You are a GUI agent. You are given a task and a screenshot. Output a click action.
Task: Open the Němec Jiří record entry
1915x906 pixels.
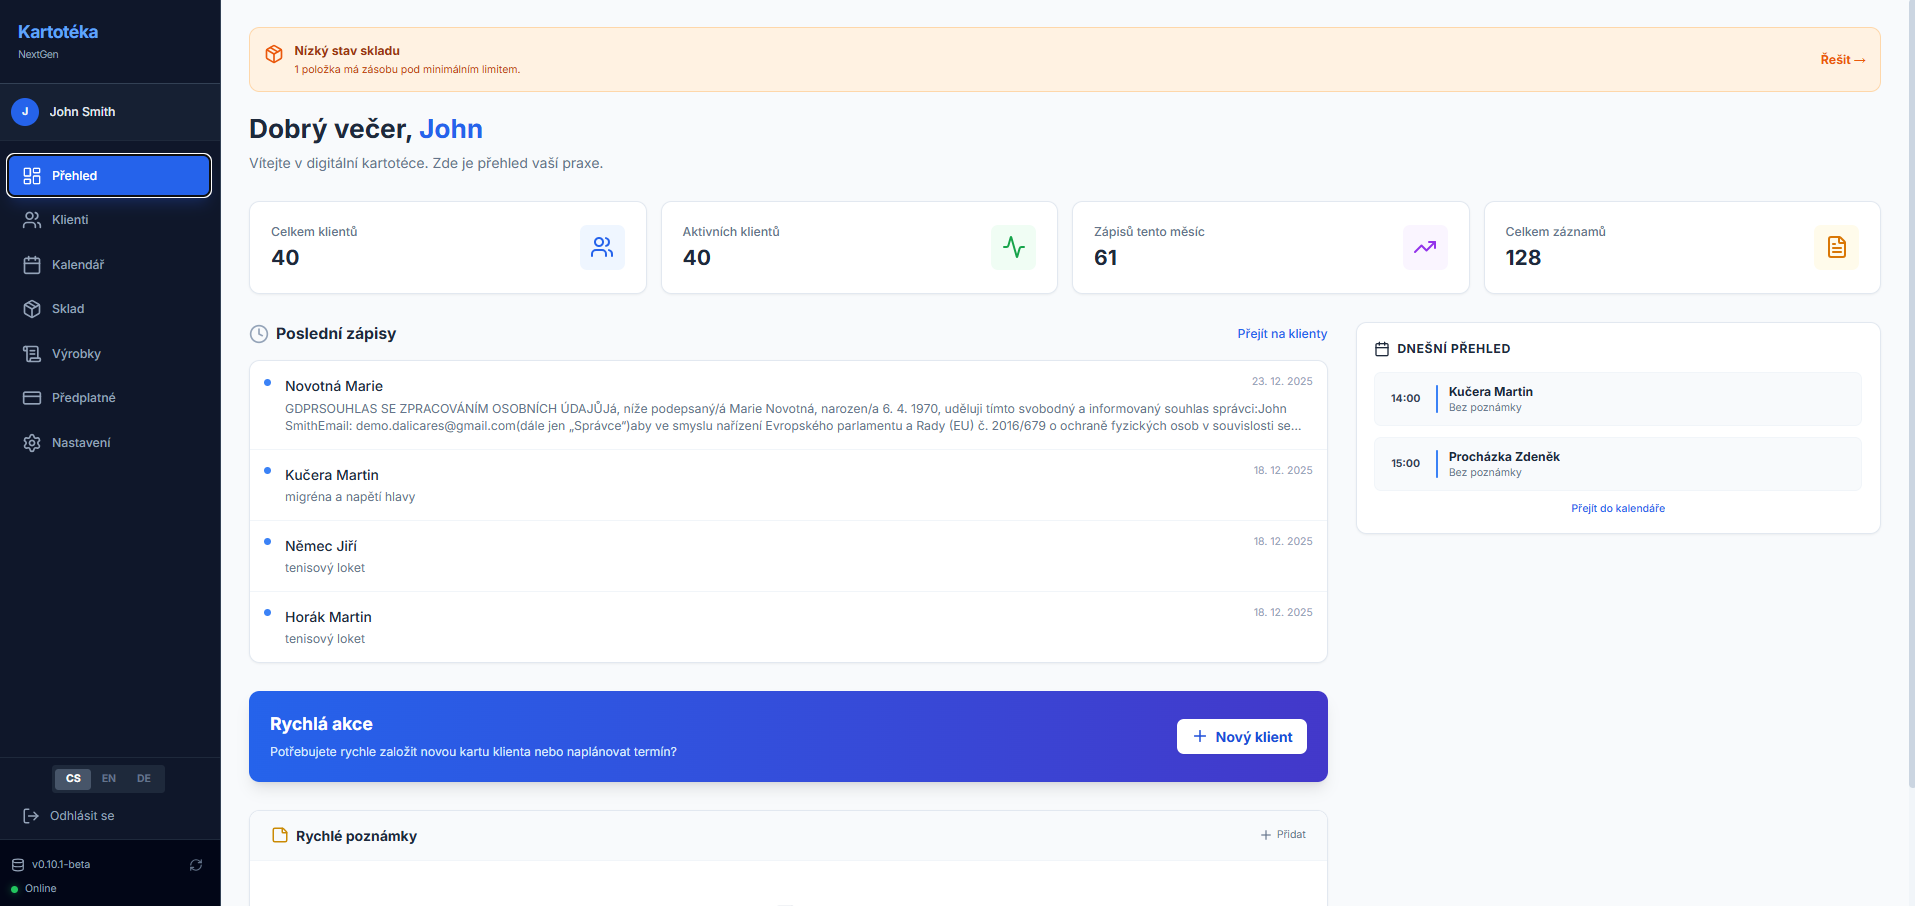pyautogui.click(x=788, y=556)
